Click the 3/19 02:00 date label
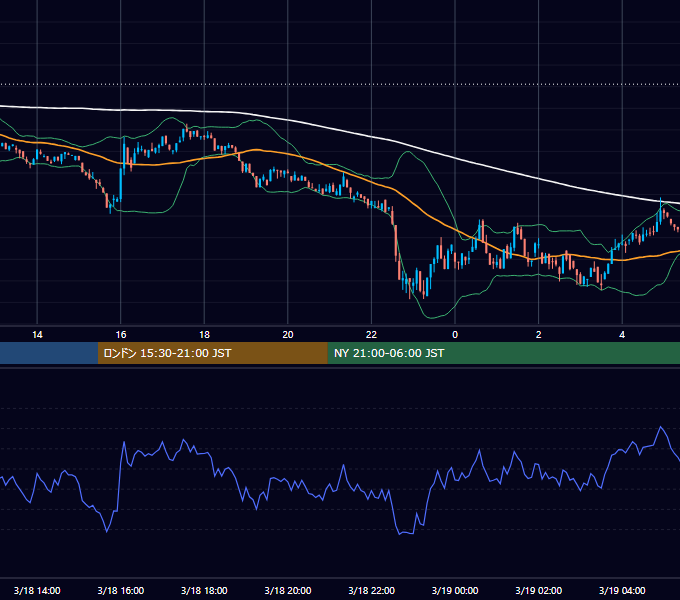Screen dimensions: 680x600 pos(538,590)
